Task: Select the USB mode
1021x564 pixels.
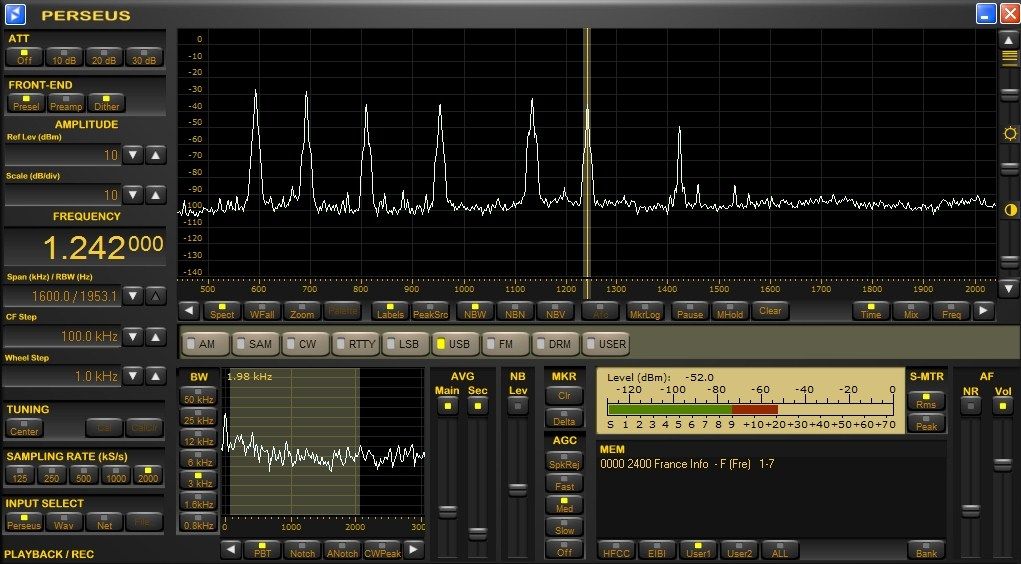Action: point(456,344)
